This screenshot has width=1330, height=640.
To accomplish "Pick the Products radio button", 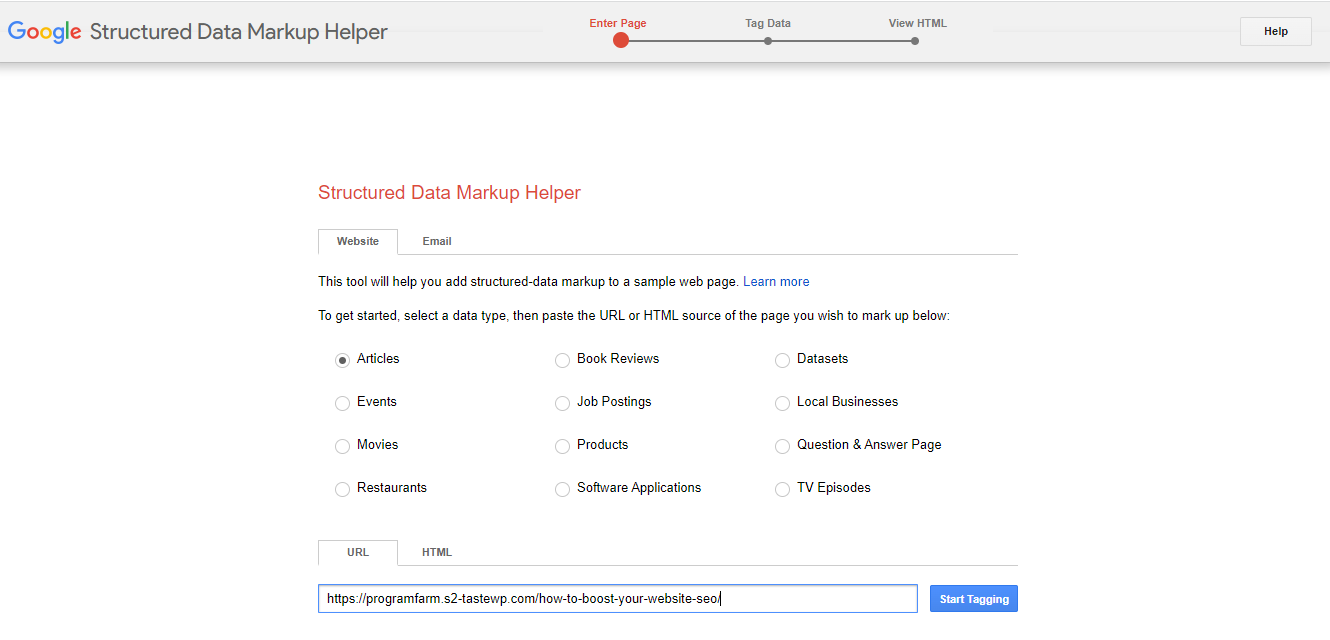I will pyautogui.click(x=562, y=446).
